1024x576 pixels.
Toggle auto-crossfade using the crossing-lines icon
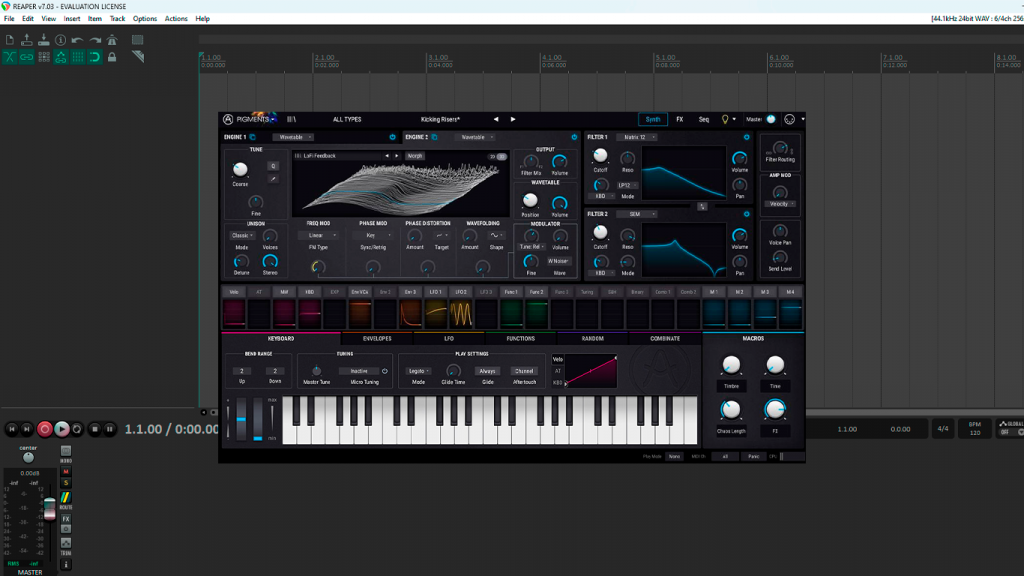pos(10,57)
